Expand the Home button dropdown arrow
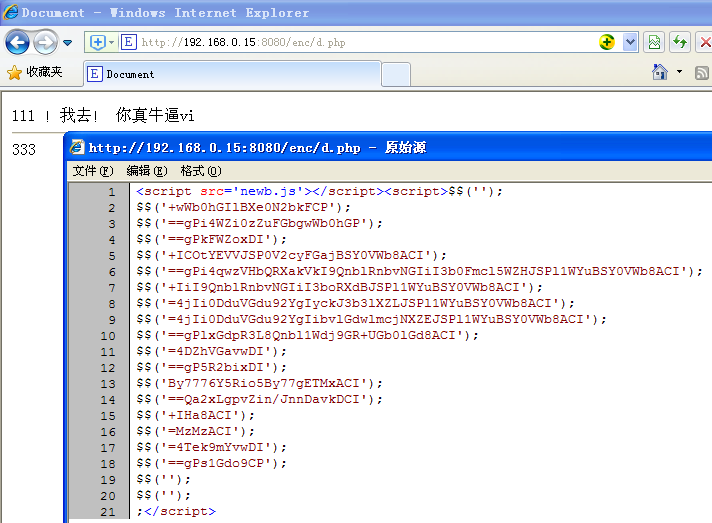The width and height of the screenshot is (712, 523). [679, 72]
